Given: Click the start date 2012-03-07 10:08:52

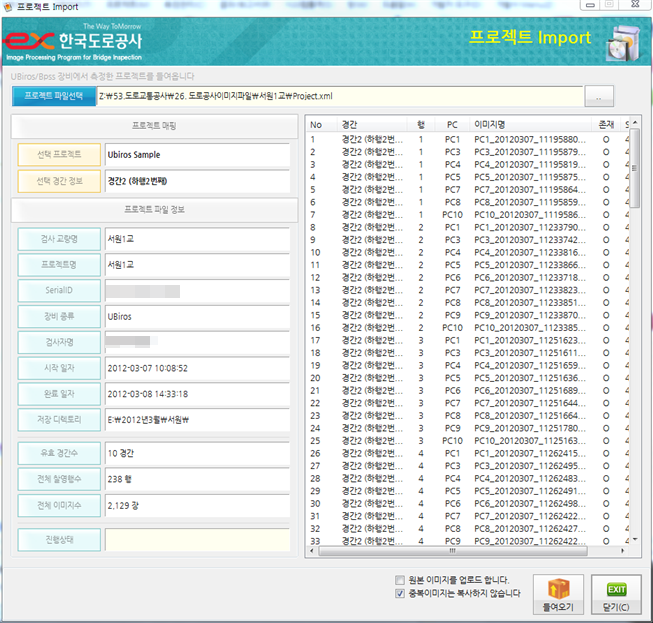Looking at the screenshot, I should pos(197,368).
